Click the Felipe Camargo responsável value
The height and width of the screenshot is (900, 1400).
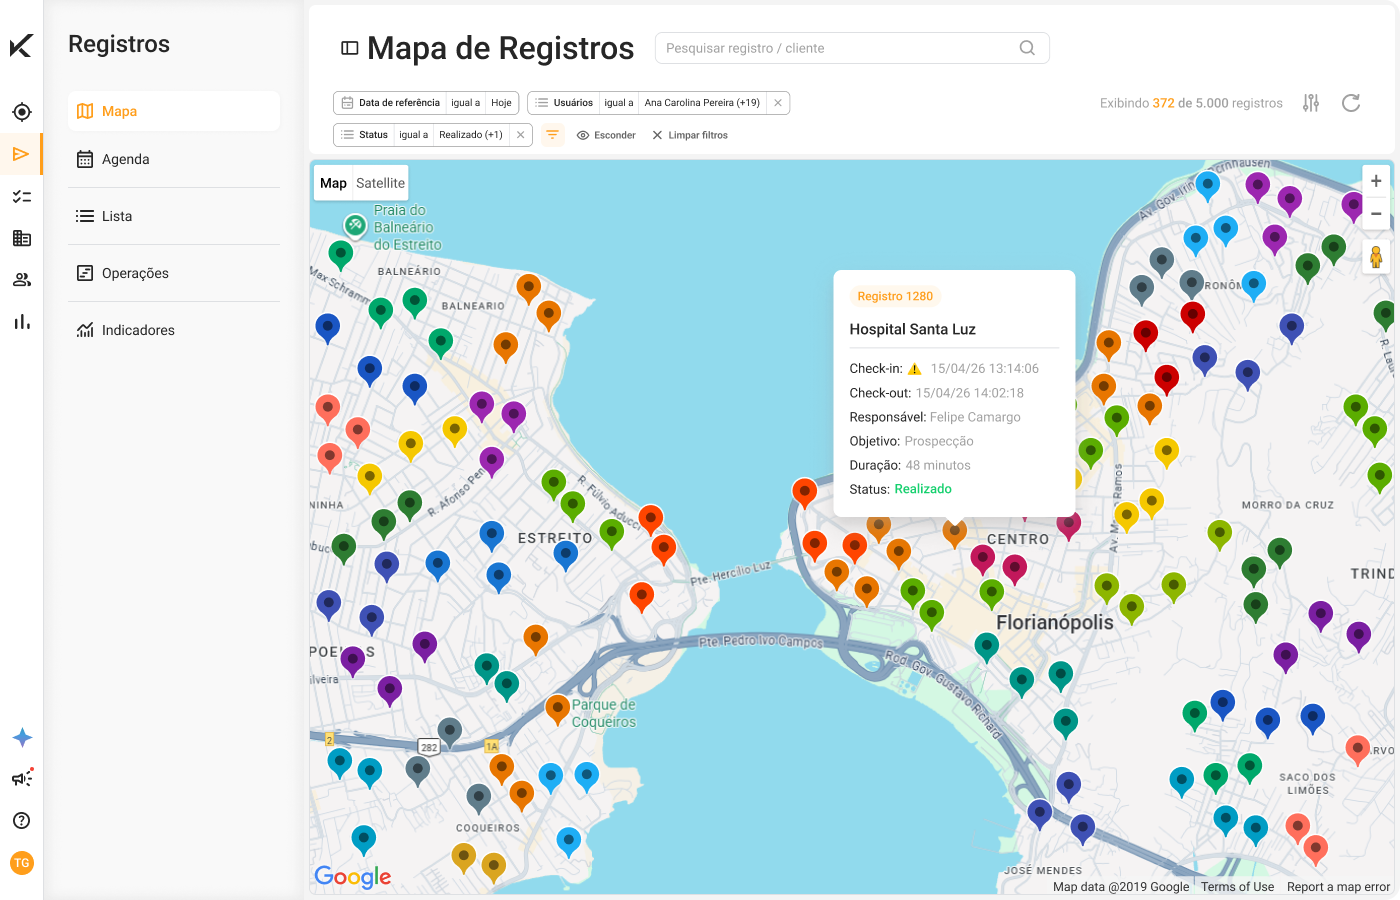(975, 417)
